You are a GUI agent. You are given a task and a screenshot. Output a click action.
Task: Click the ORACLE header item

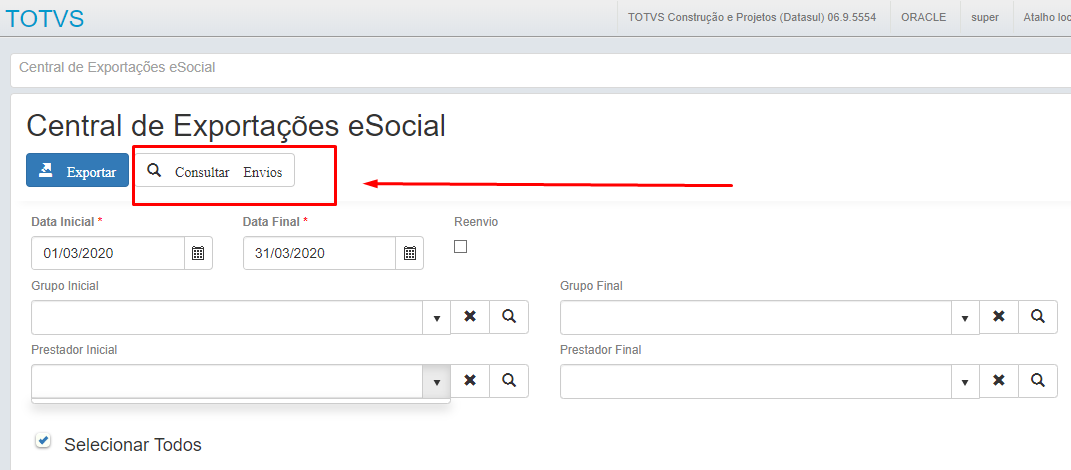coord(923,18)
